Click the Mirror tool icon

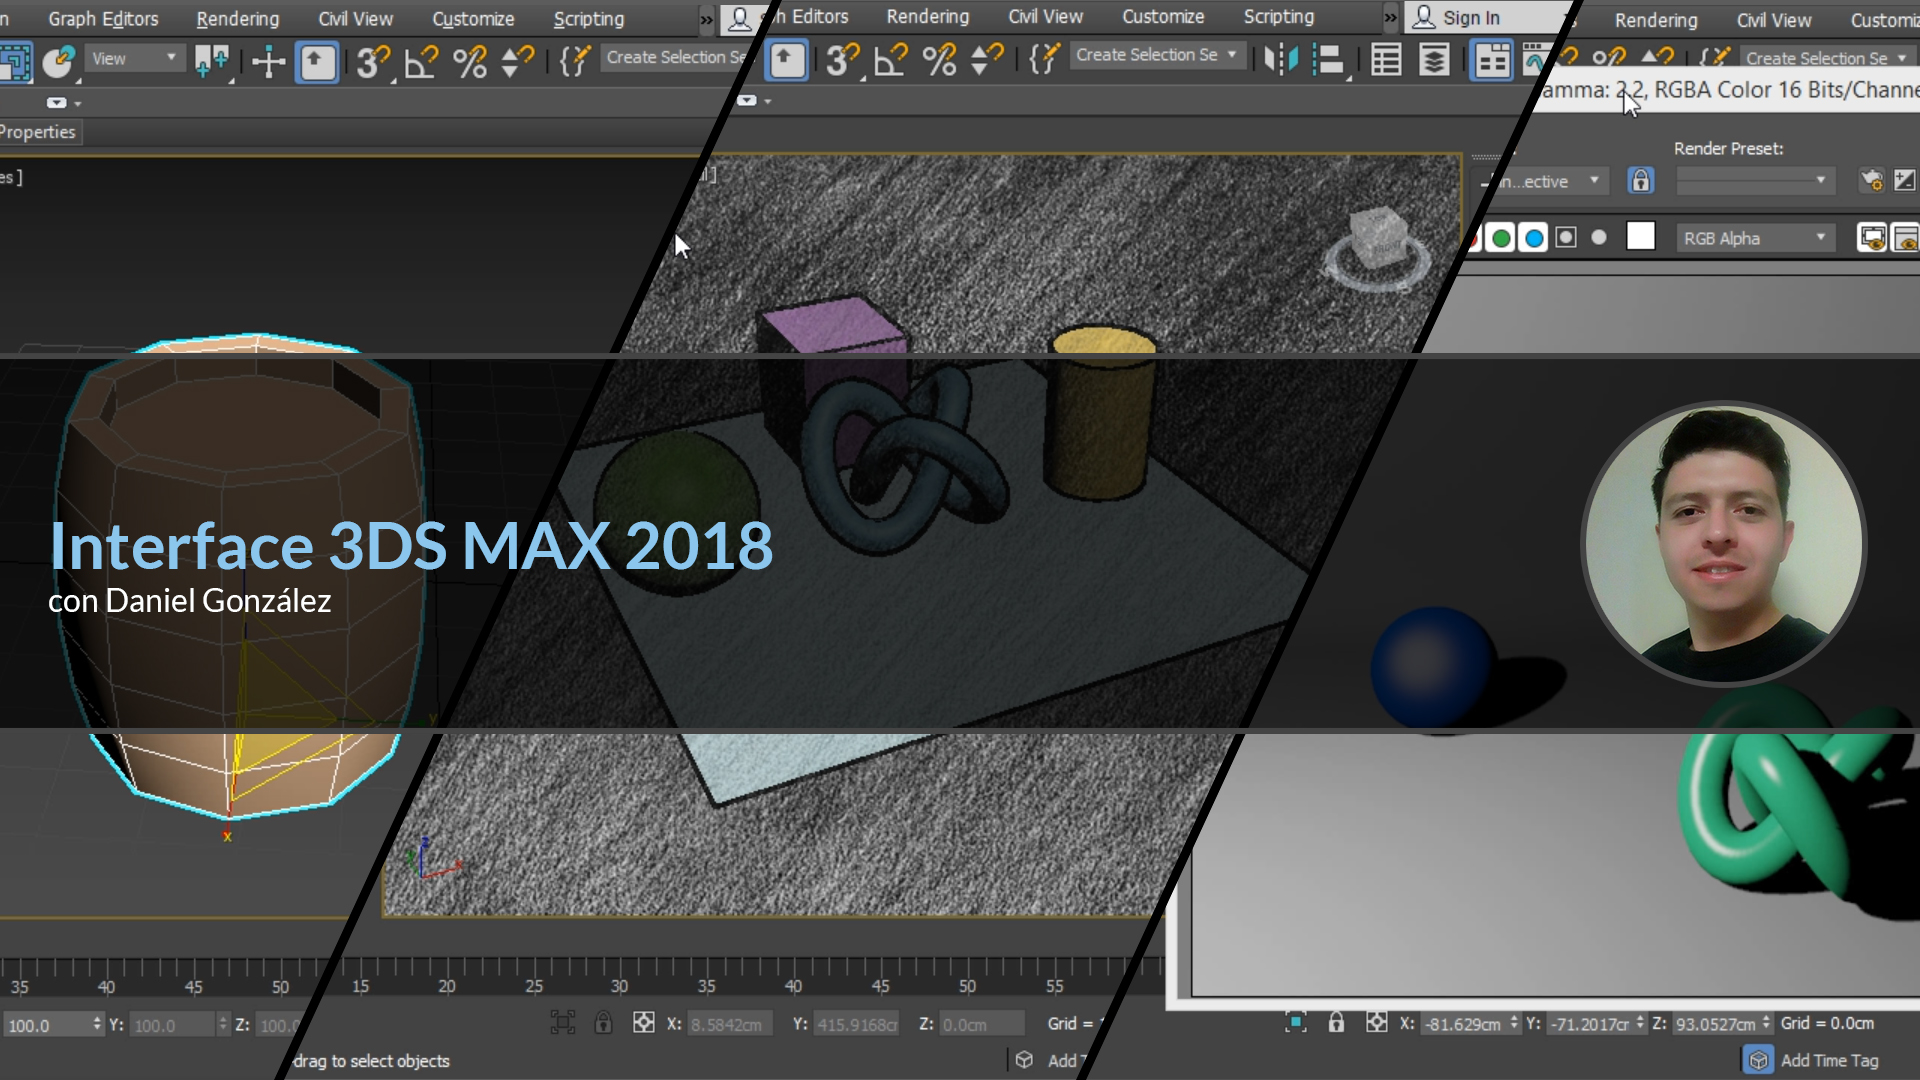tap(1281, 59)
